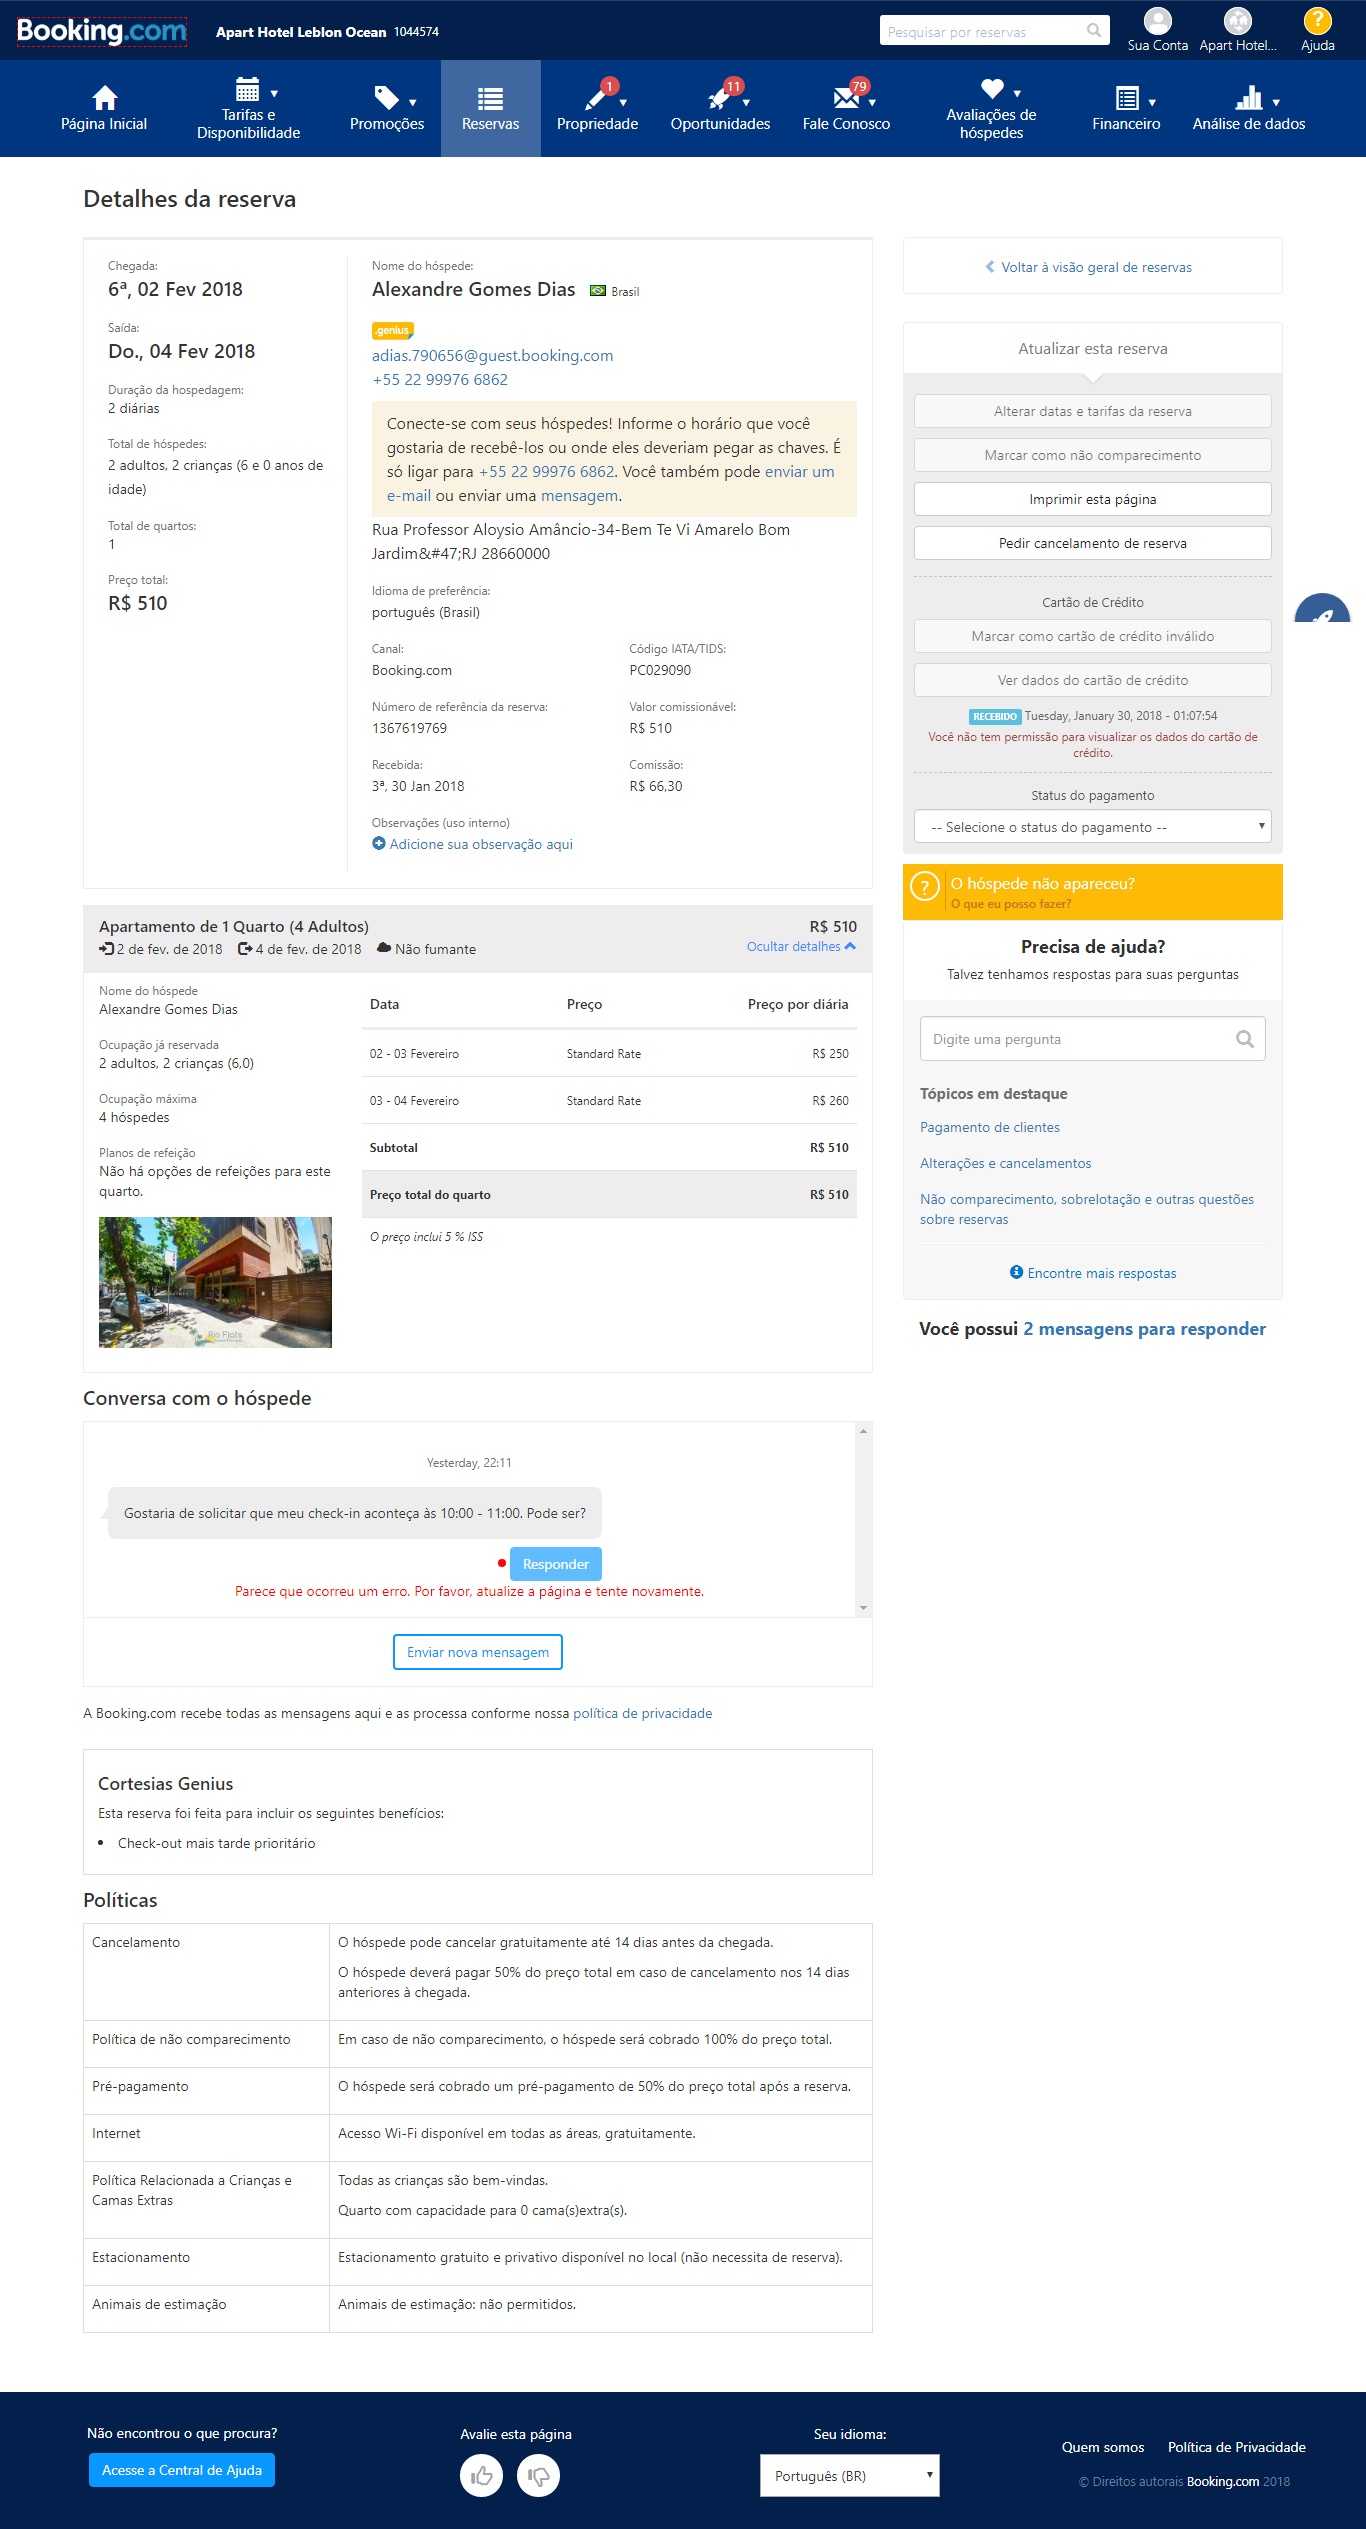Click the thumbs up rating icon
Viewport: 1366px width, 2529px height.
(x=481, y=2475)
